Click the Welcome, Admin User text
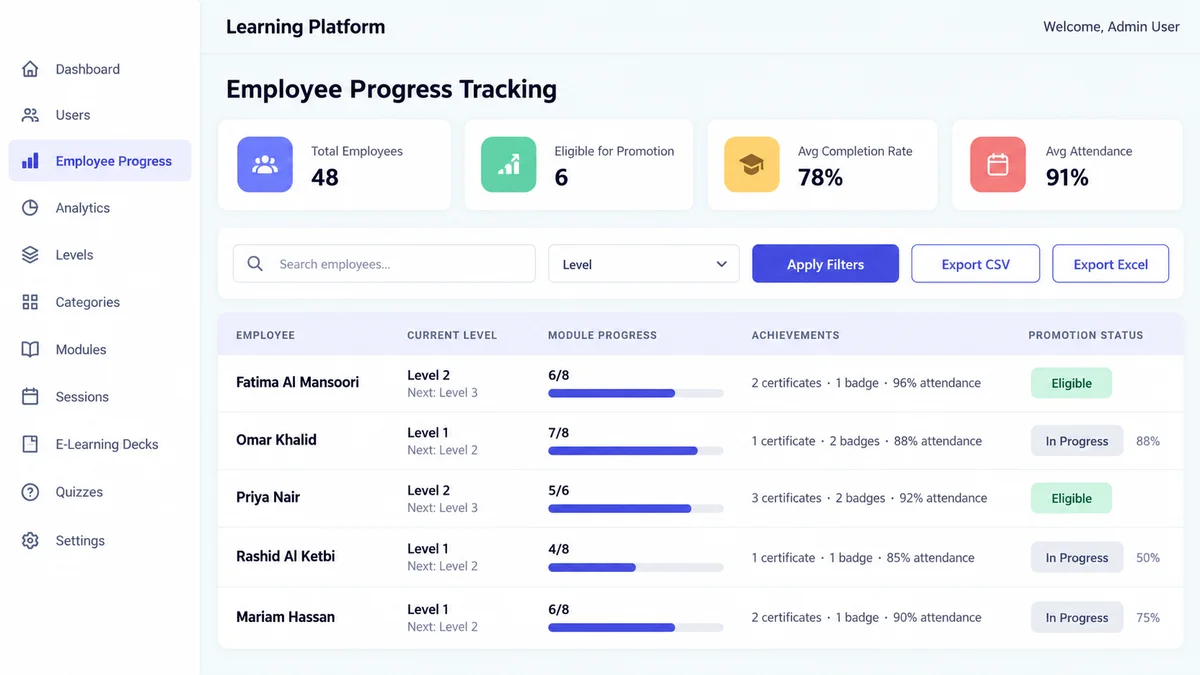Screen dimensions: 1200x675 pos(1111,27)
